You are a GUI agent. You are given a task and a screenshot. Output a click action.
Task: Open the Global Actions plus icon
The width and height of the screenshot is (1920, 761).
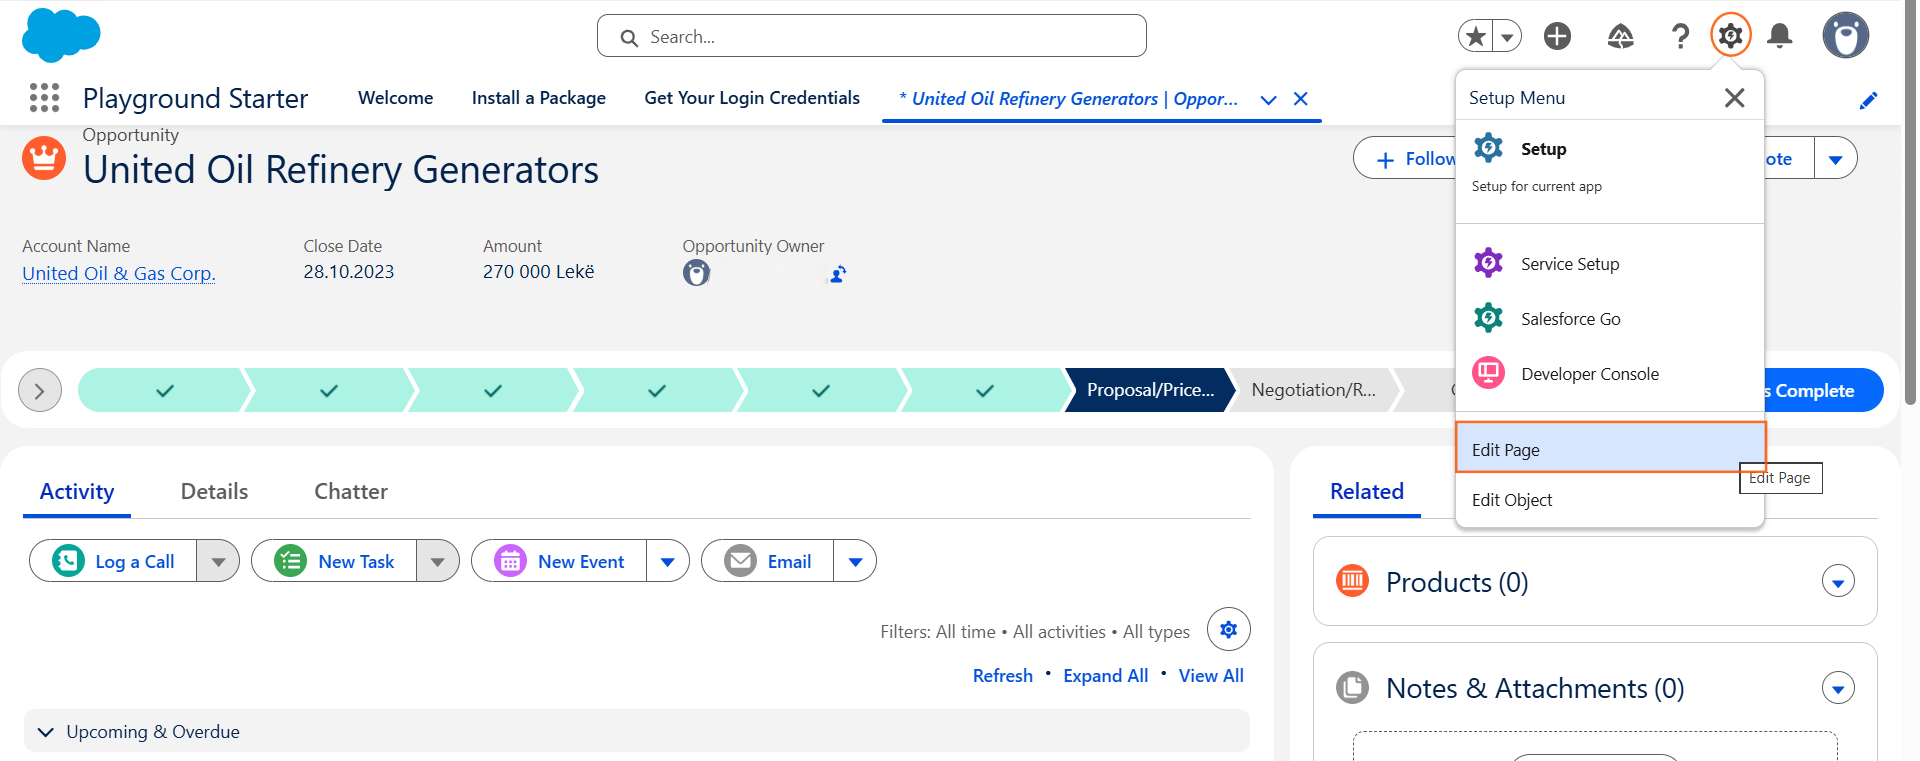tap(1557, 36)
